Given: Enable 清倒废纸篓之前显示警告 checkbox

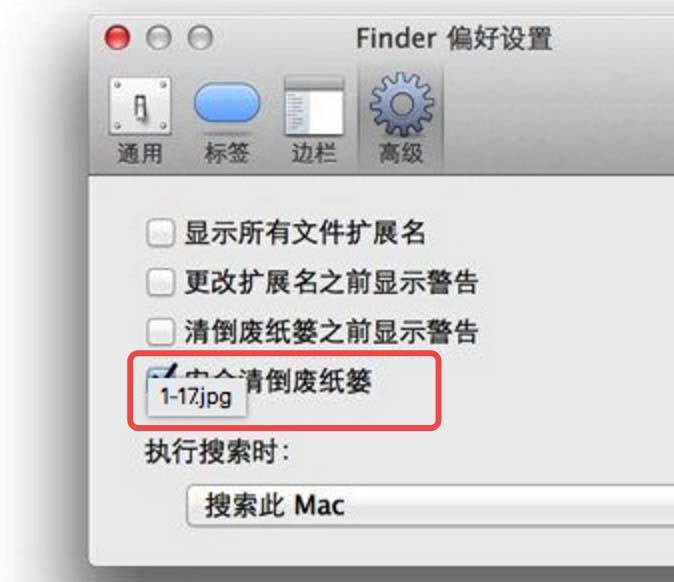Looking at the screenshot, I should click(160, 331).
